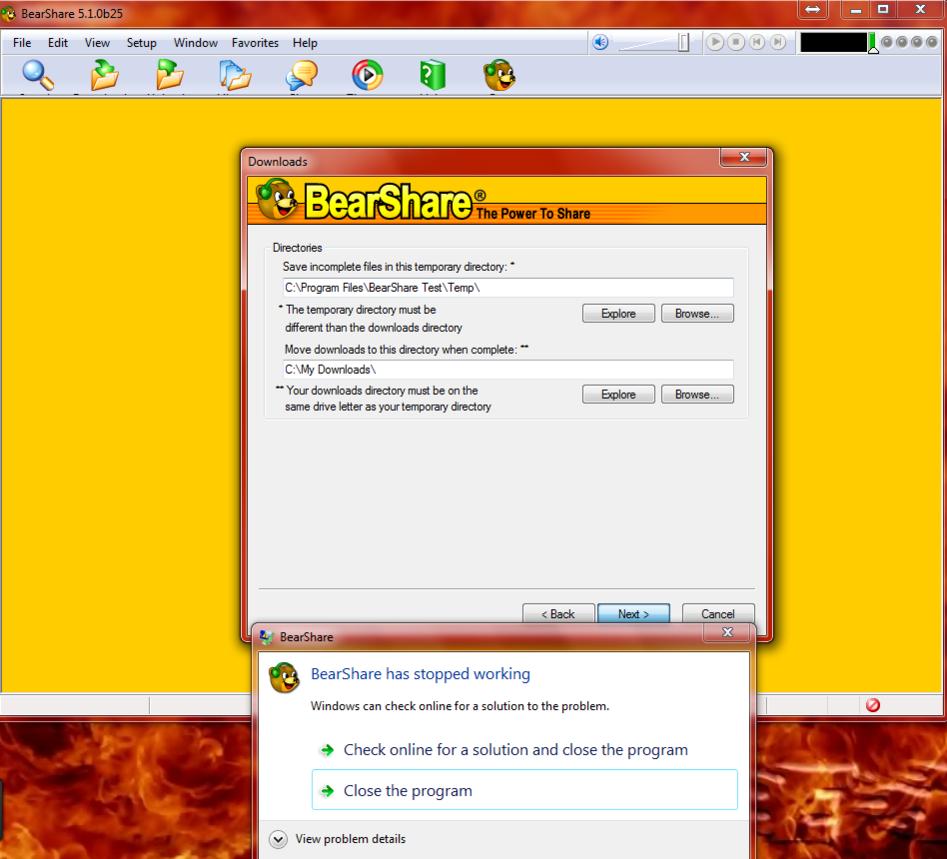Expand View problem details
This screenshot has width=947, height=859.
[x=278, y=839]
